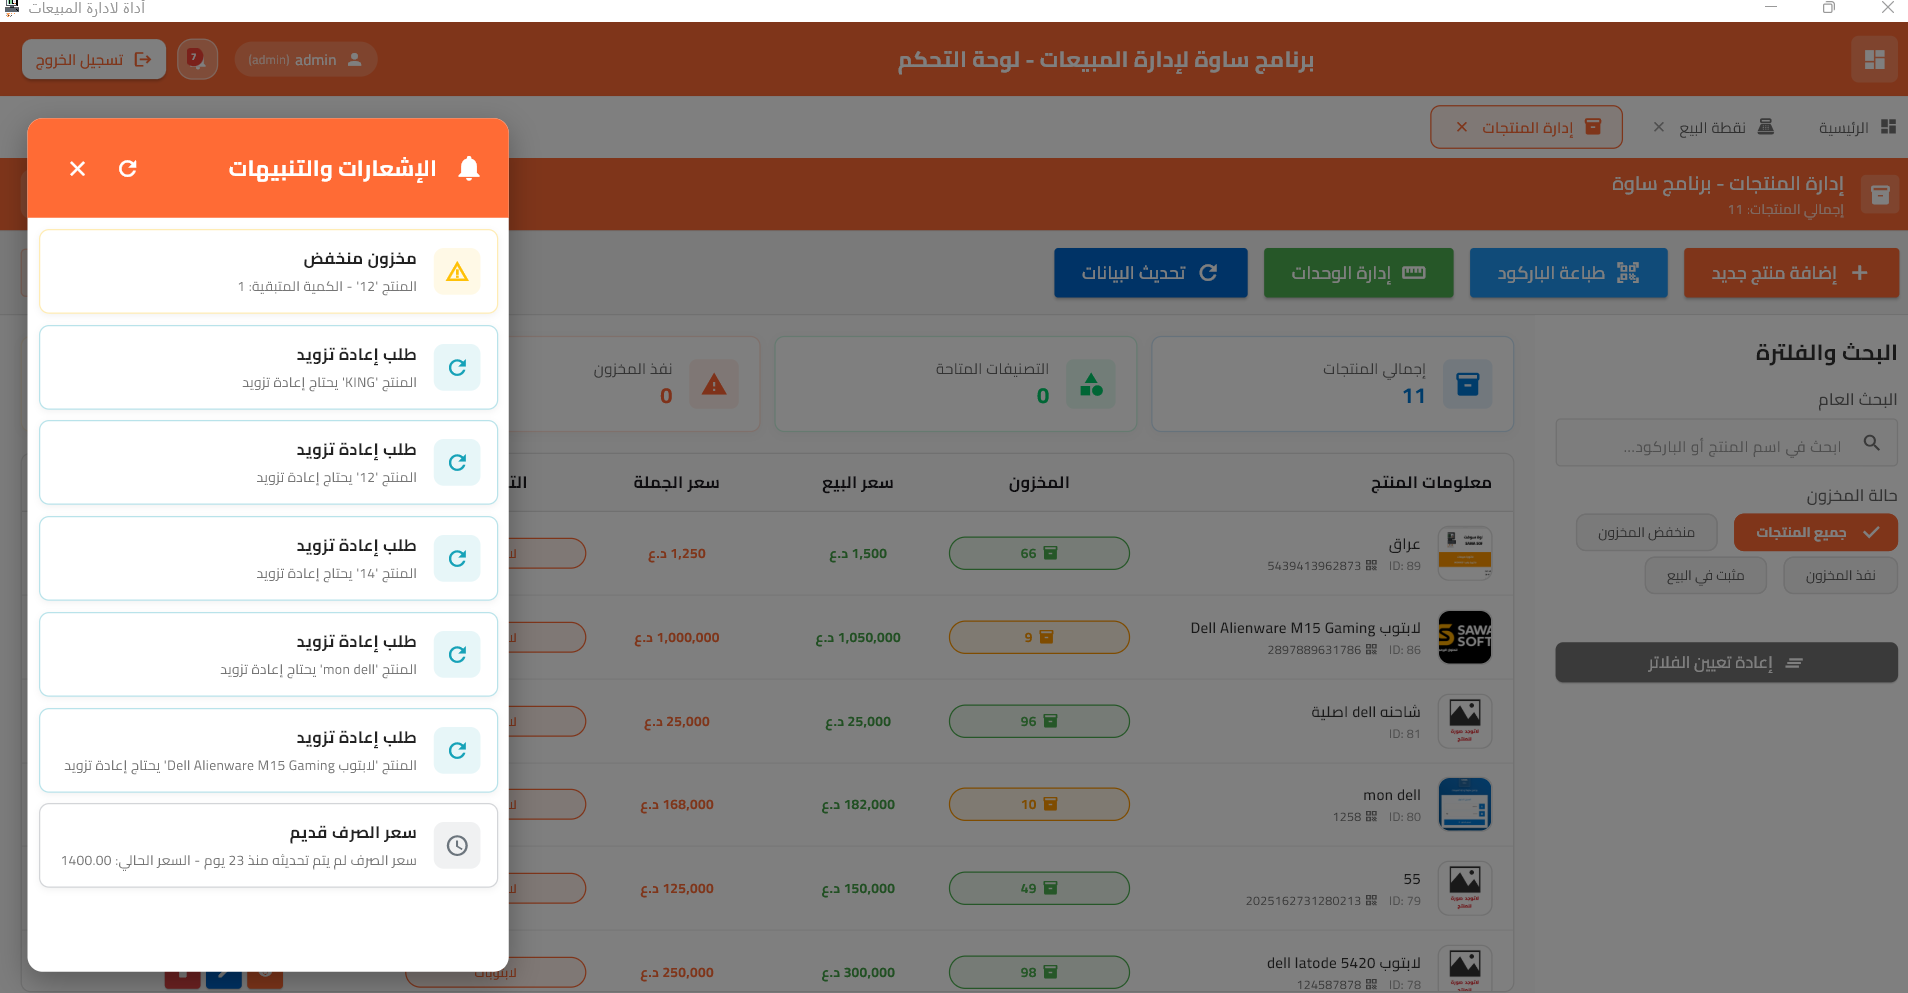Select 'نفذ المخزون' filter chip
This screenshot has height=993, width=1908.
(x=1839, y=576)
